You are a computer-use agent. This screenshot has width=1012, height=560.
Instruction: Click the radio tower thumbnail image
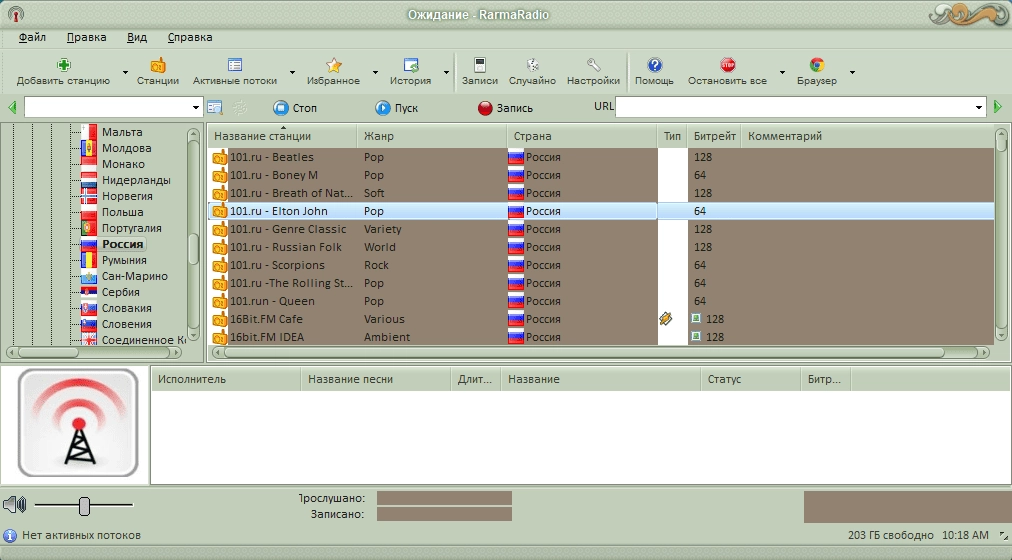[77, 423]
